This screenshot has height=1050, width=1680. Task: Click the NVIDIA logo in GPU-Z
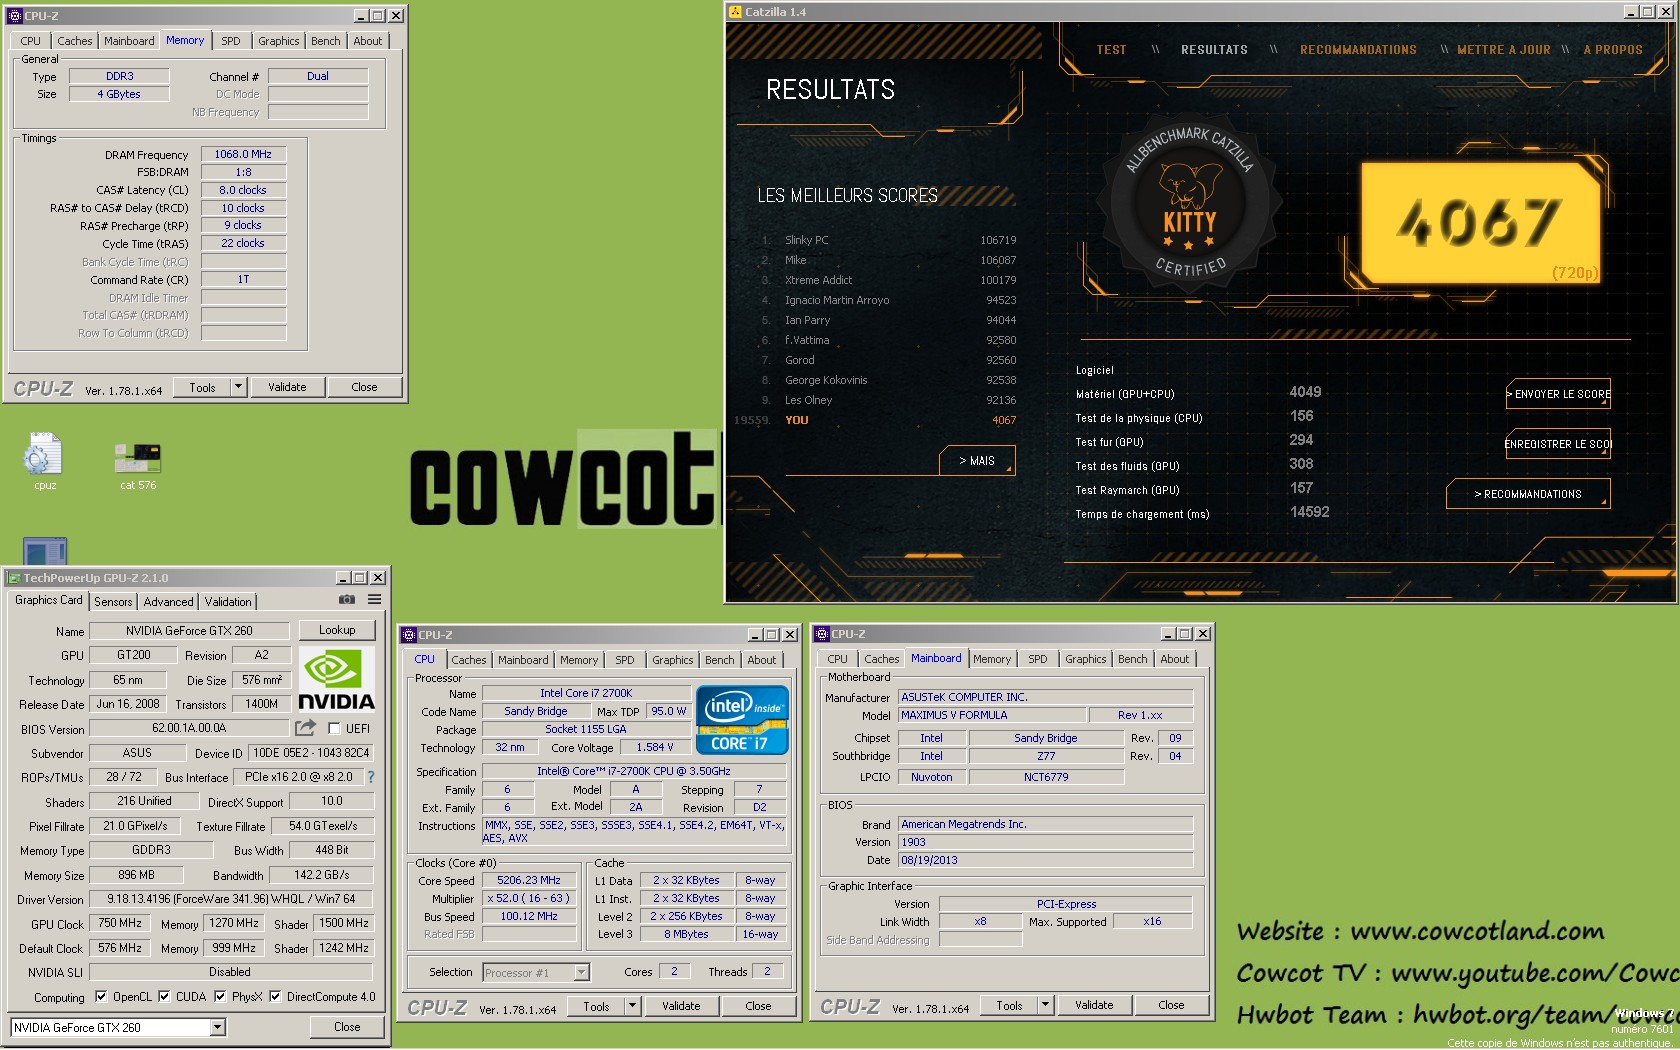point(336,680)
